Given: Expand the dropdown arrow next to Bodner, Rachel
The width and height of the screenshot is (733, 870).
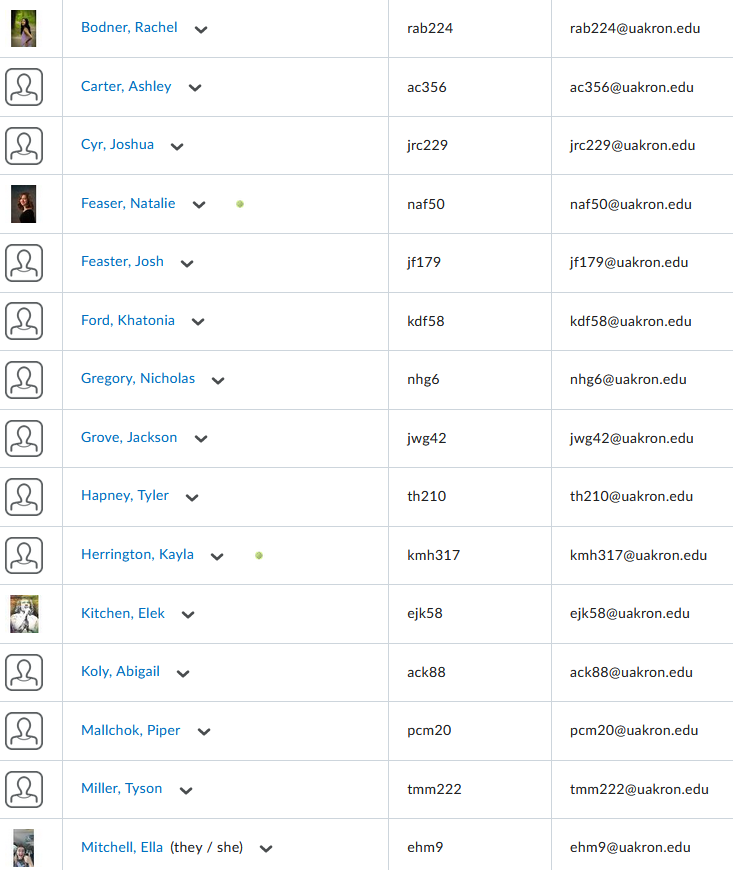Looking at the screenshot, I should pyautogui.click(x=201, y=29).
